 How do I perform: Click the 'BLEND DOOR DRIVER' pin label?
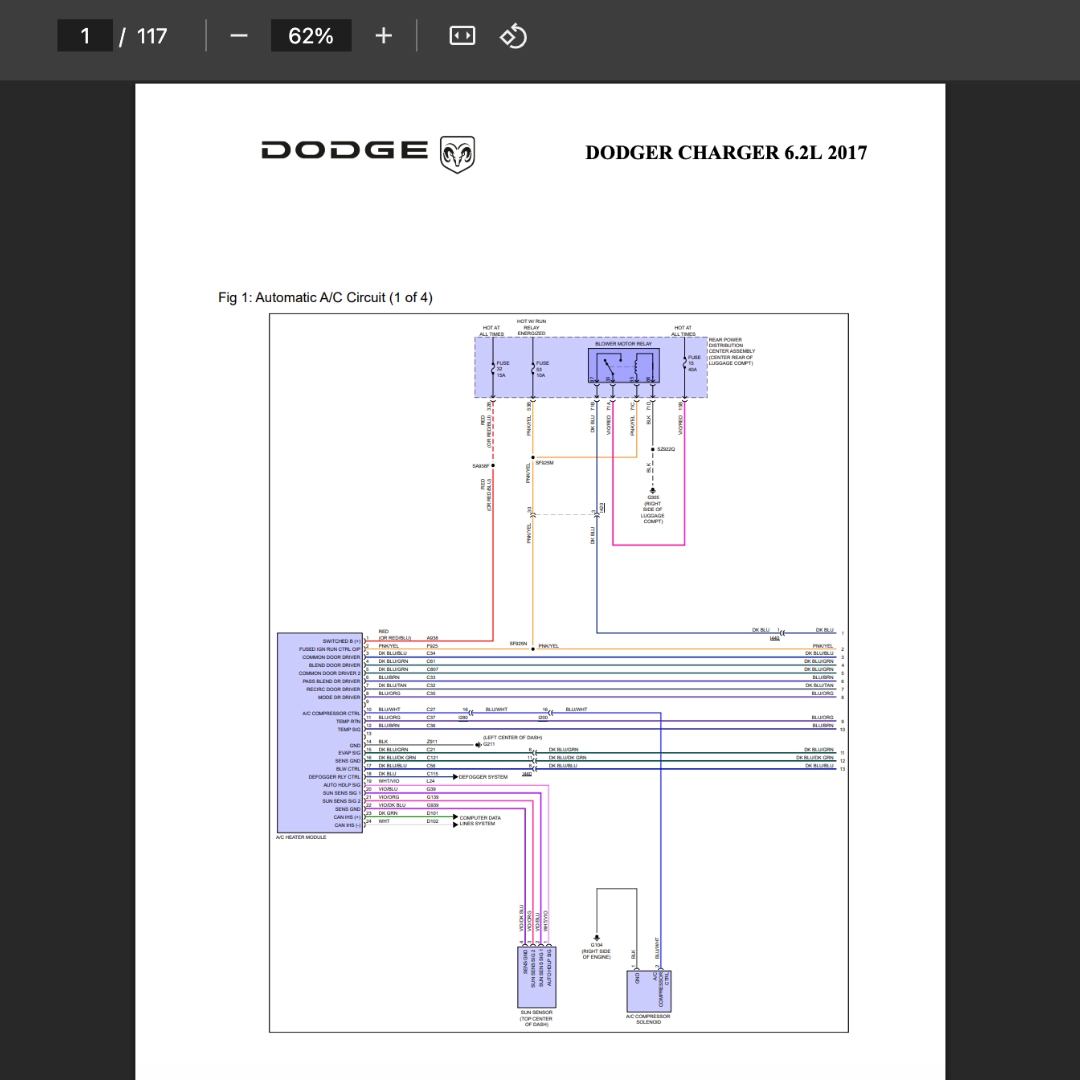(335, 665)
